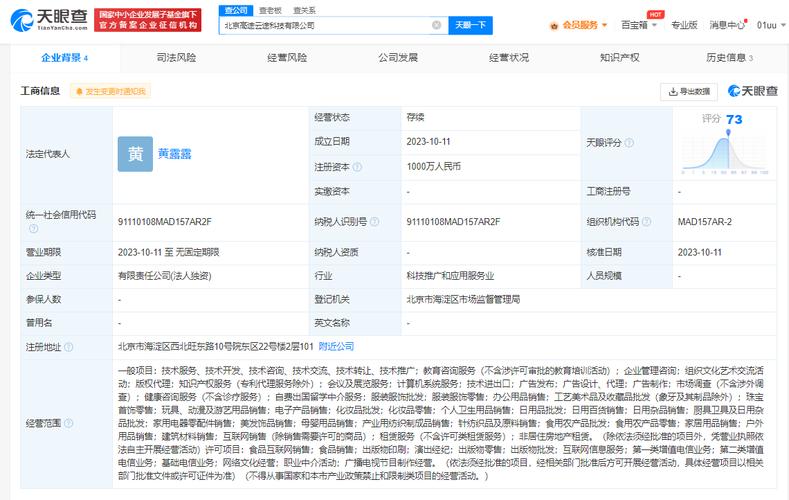
Task: Click the 1000万人民币 registered capital value
Action: pos(433,166)
